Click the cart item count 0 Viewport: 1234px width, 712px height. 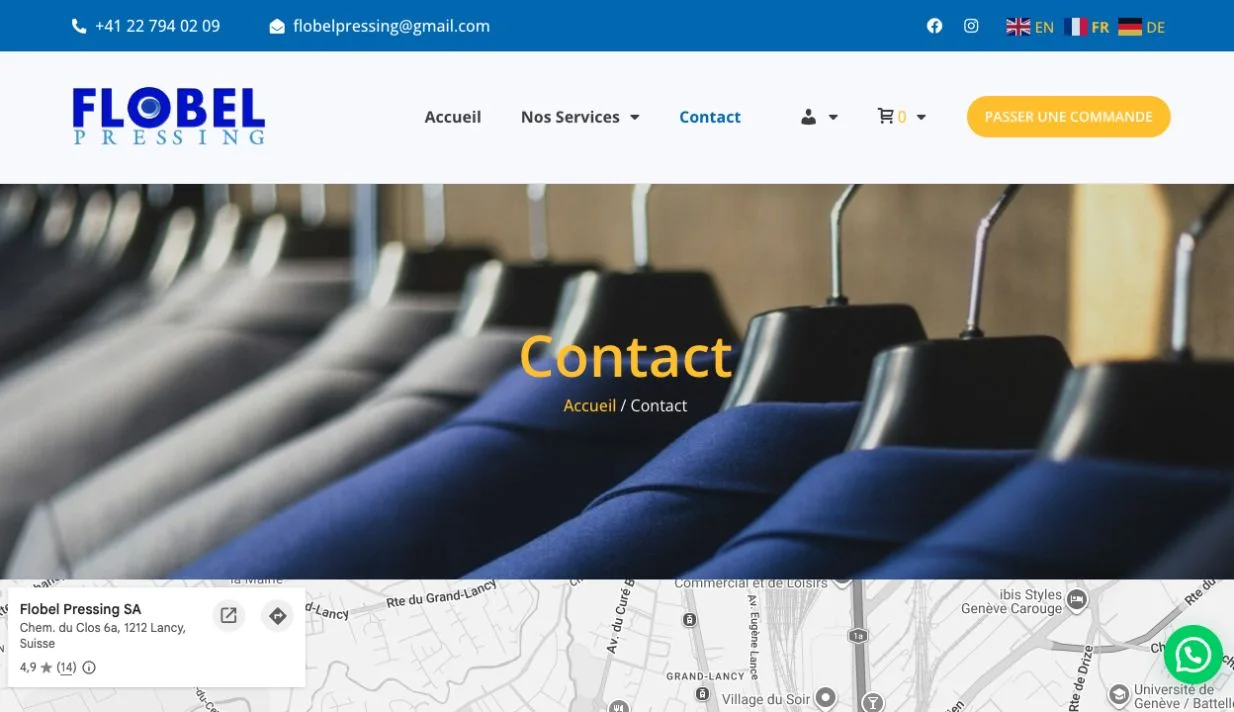(902, 117)
